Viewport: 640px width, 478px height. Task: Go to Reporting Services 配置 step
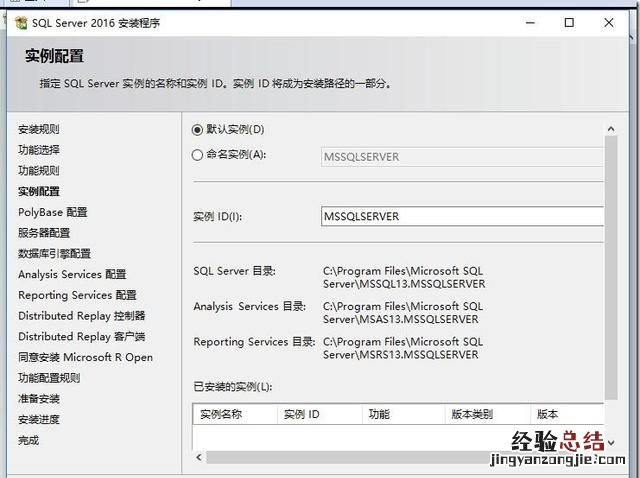[x=77, y=296]
